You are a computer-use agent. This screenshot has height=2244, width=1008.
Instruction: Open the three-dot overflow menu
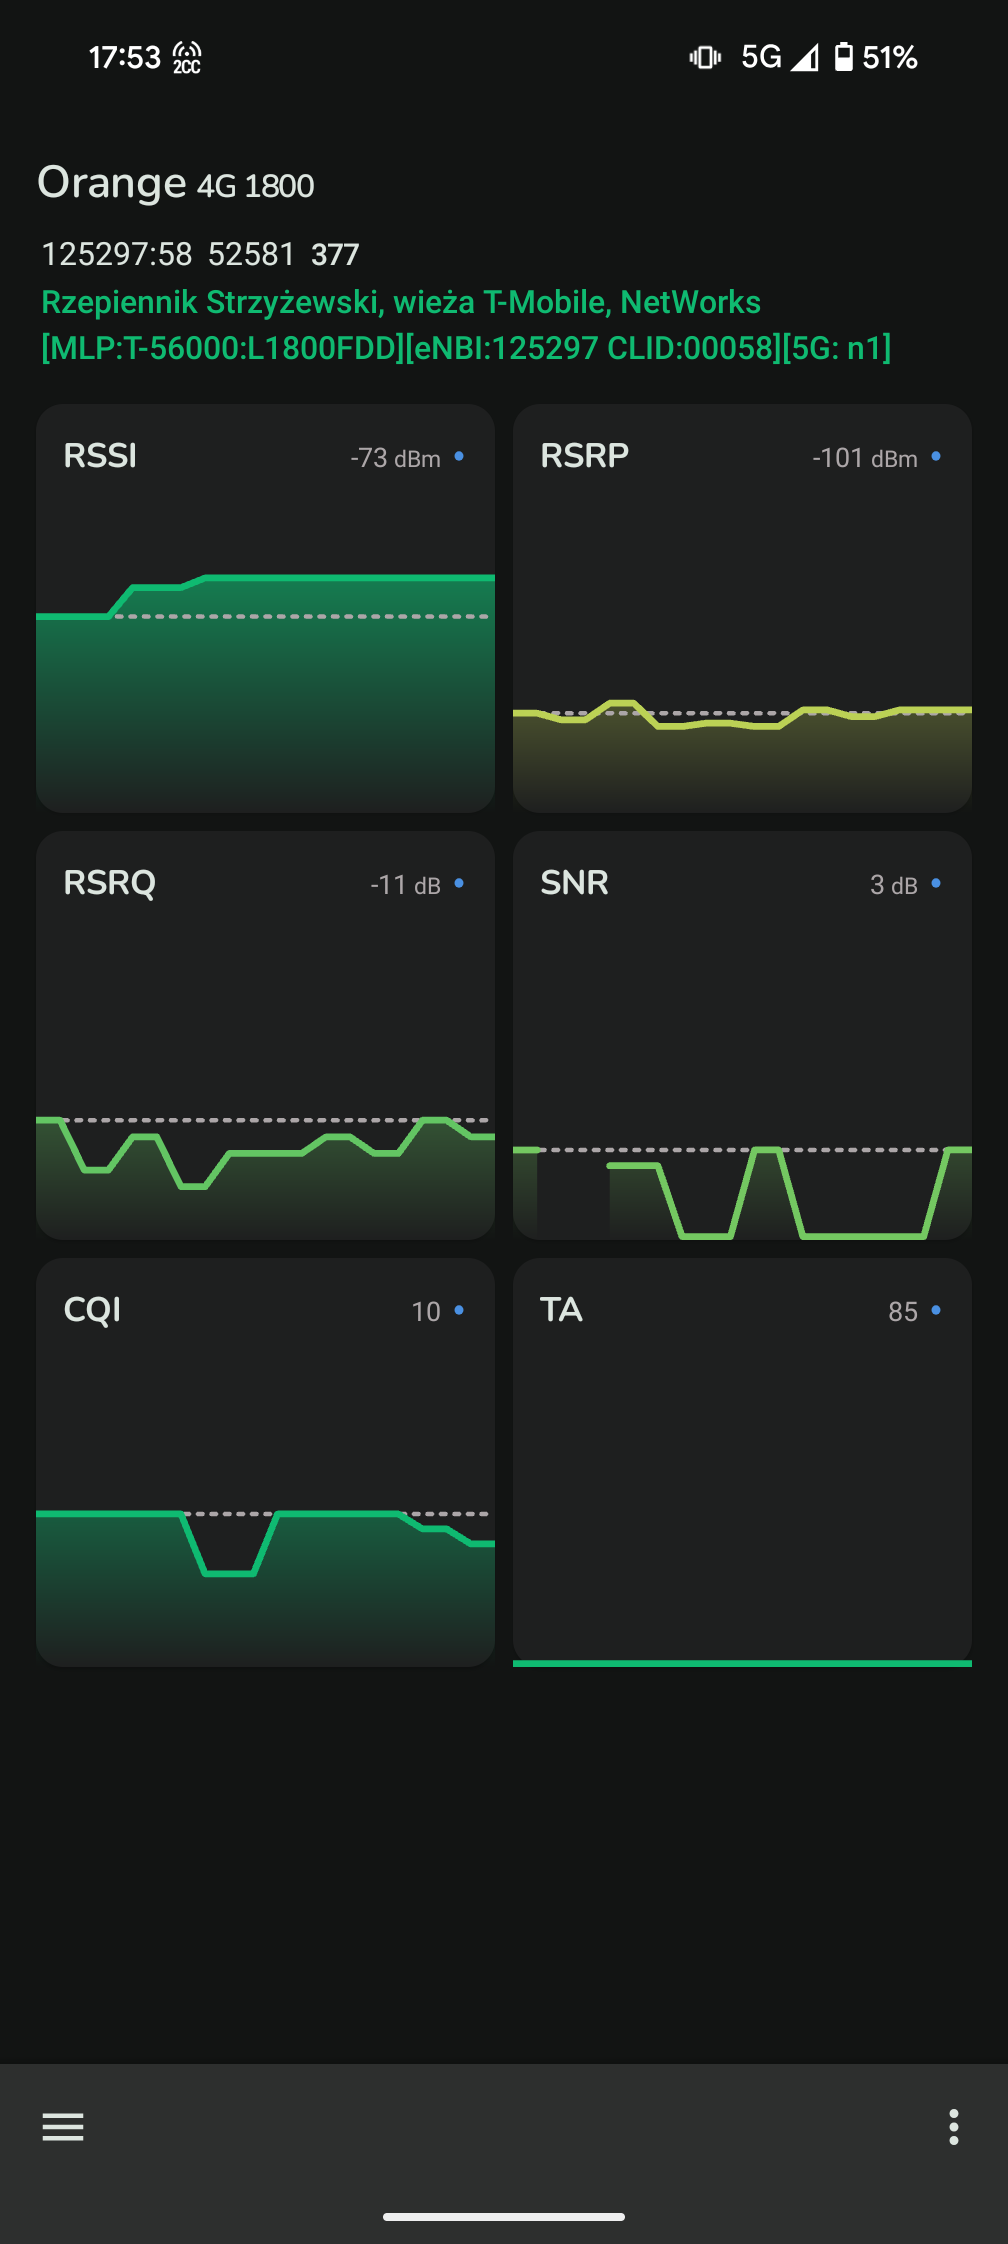(954, 2126)
